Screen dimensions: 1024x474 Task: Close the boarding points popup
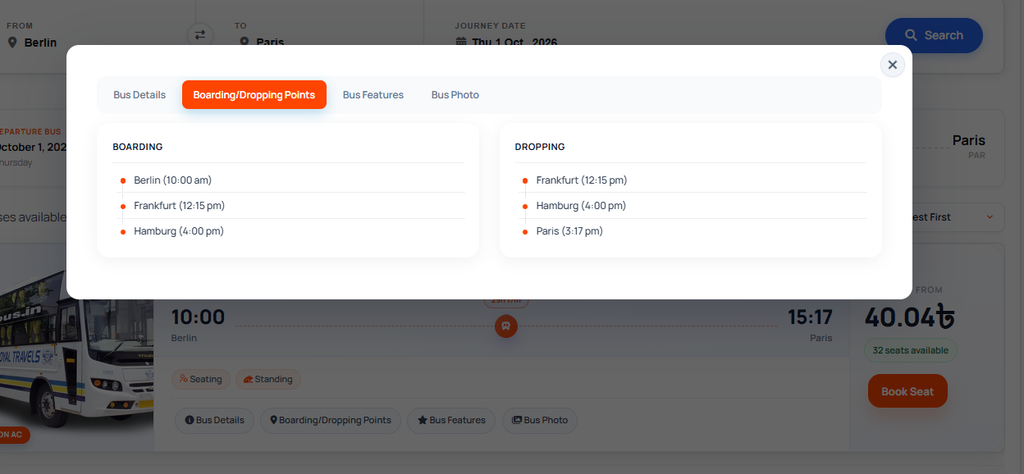(892, 65)
